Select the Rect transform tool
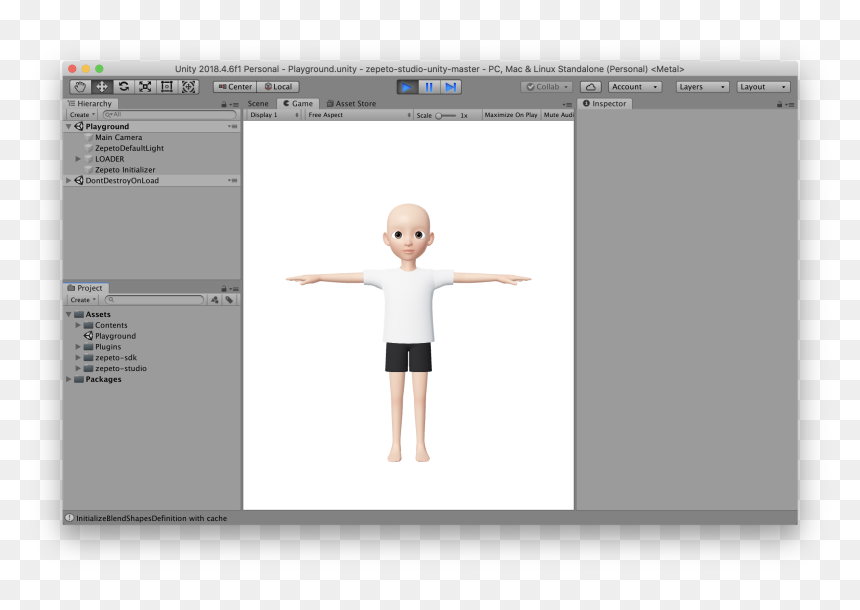860x610 pixels. tap(167, 87)
